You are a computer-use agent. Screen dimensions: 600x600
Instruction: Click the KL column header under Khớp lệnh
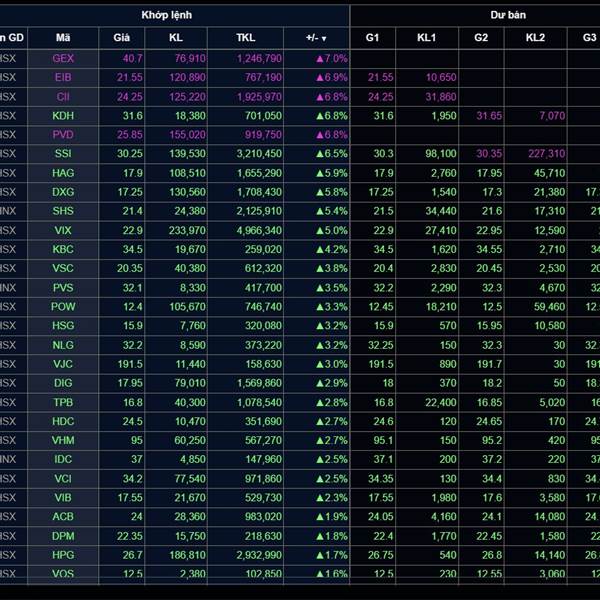(x=176, y=38)
